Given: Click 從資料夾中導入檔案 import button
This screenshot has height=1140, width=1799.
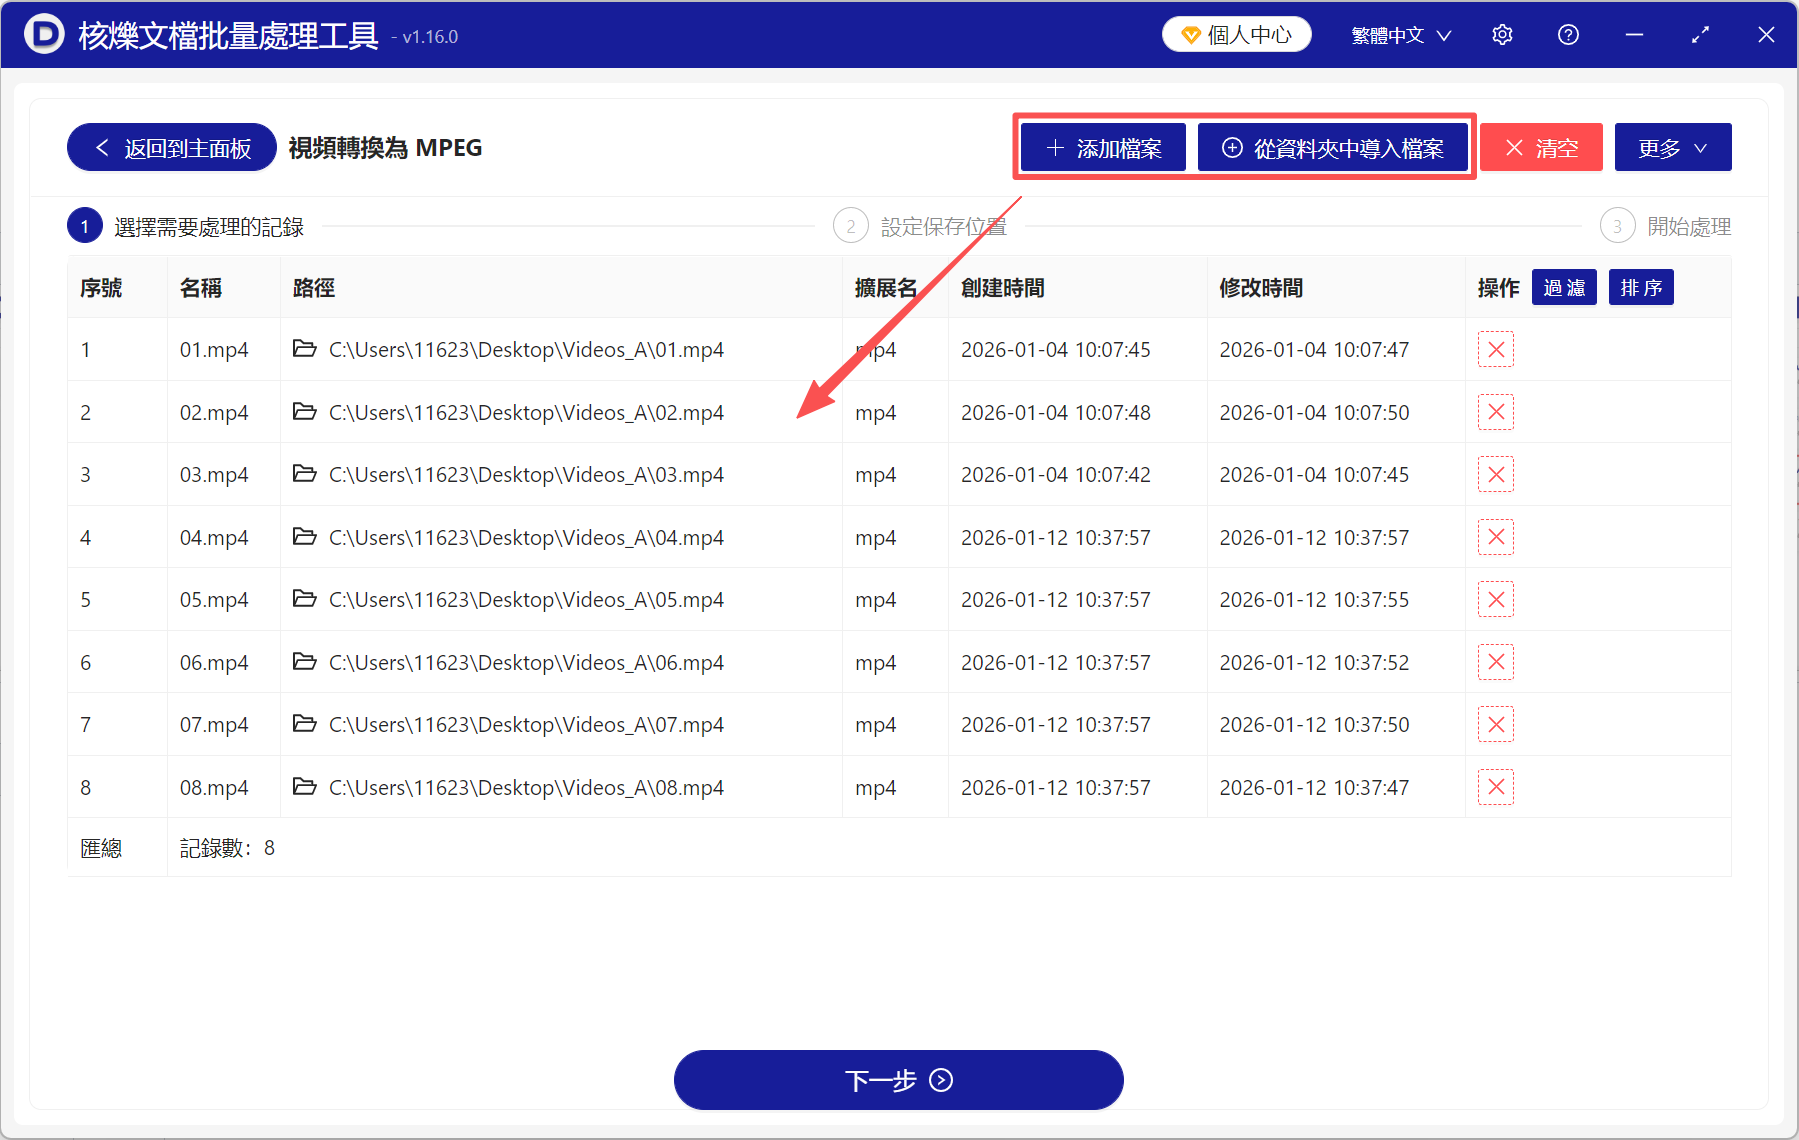Looking at the screenshot, I should pos(1334,147).
